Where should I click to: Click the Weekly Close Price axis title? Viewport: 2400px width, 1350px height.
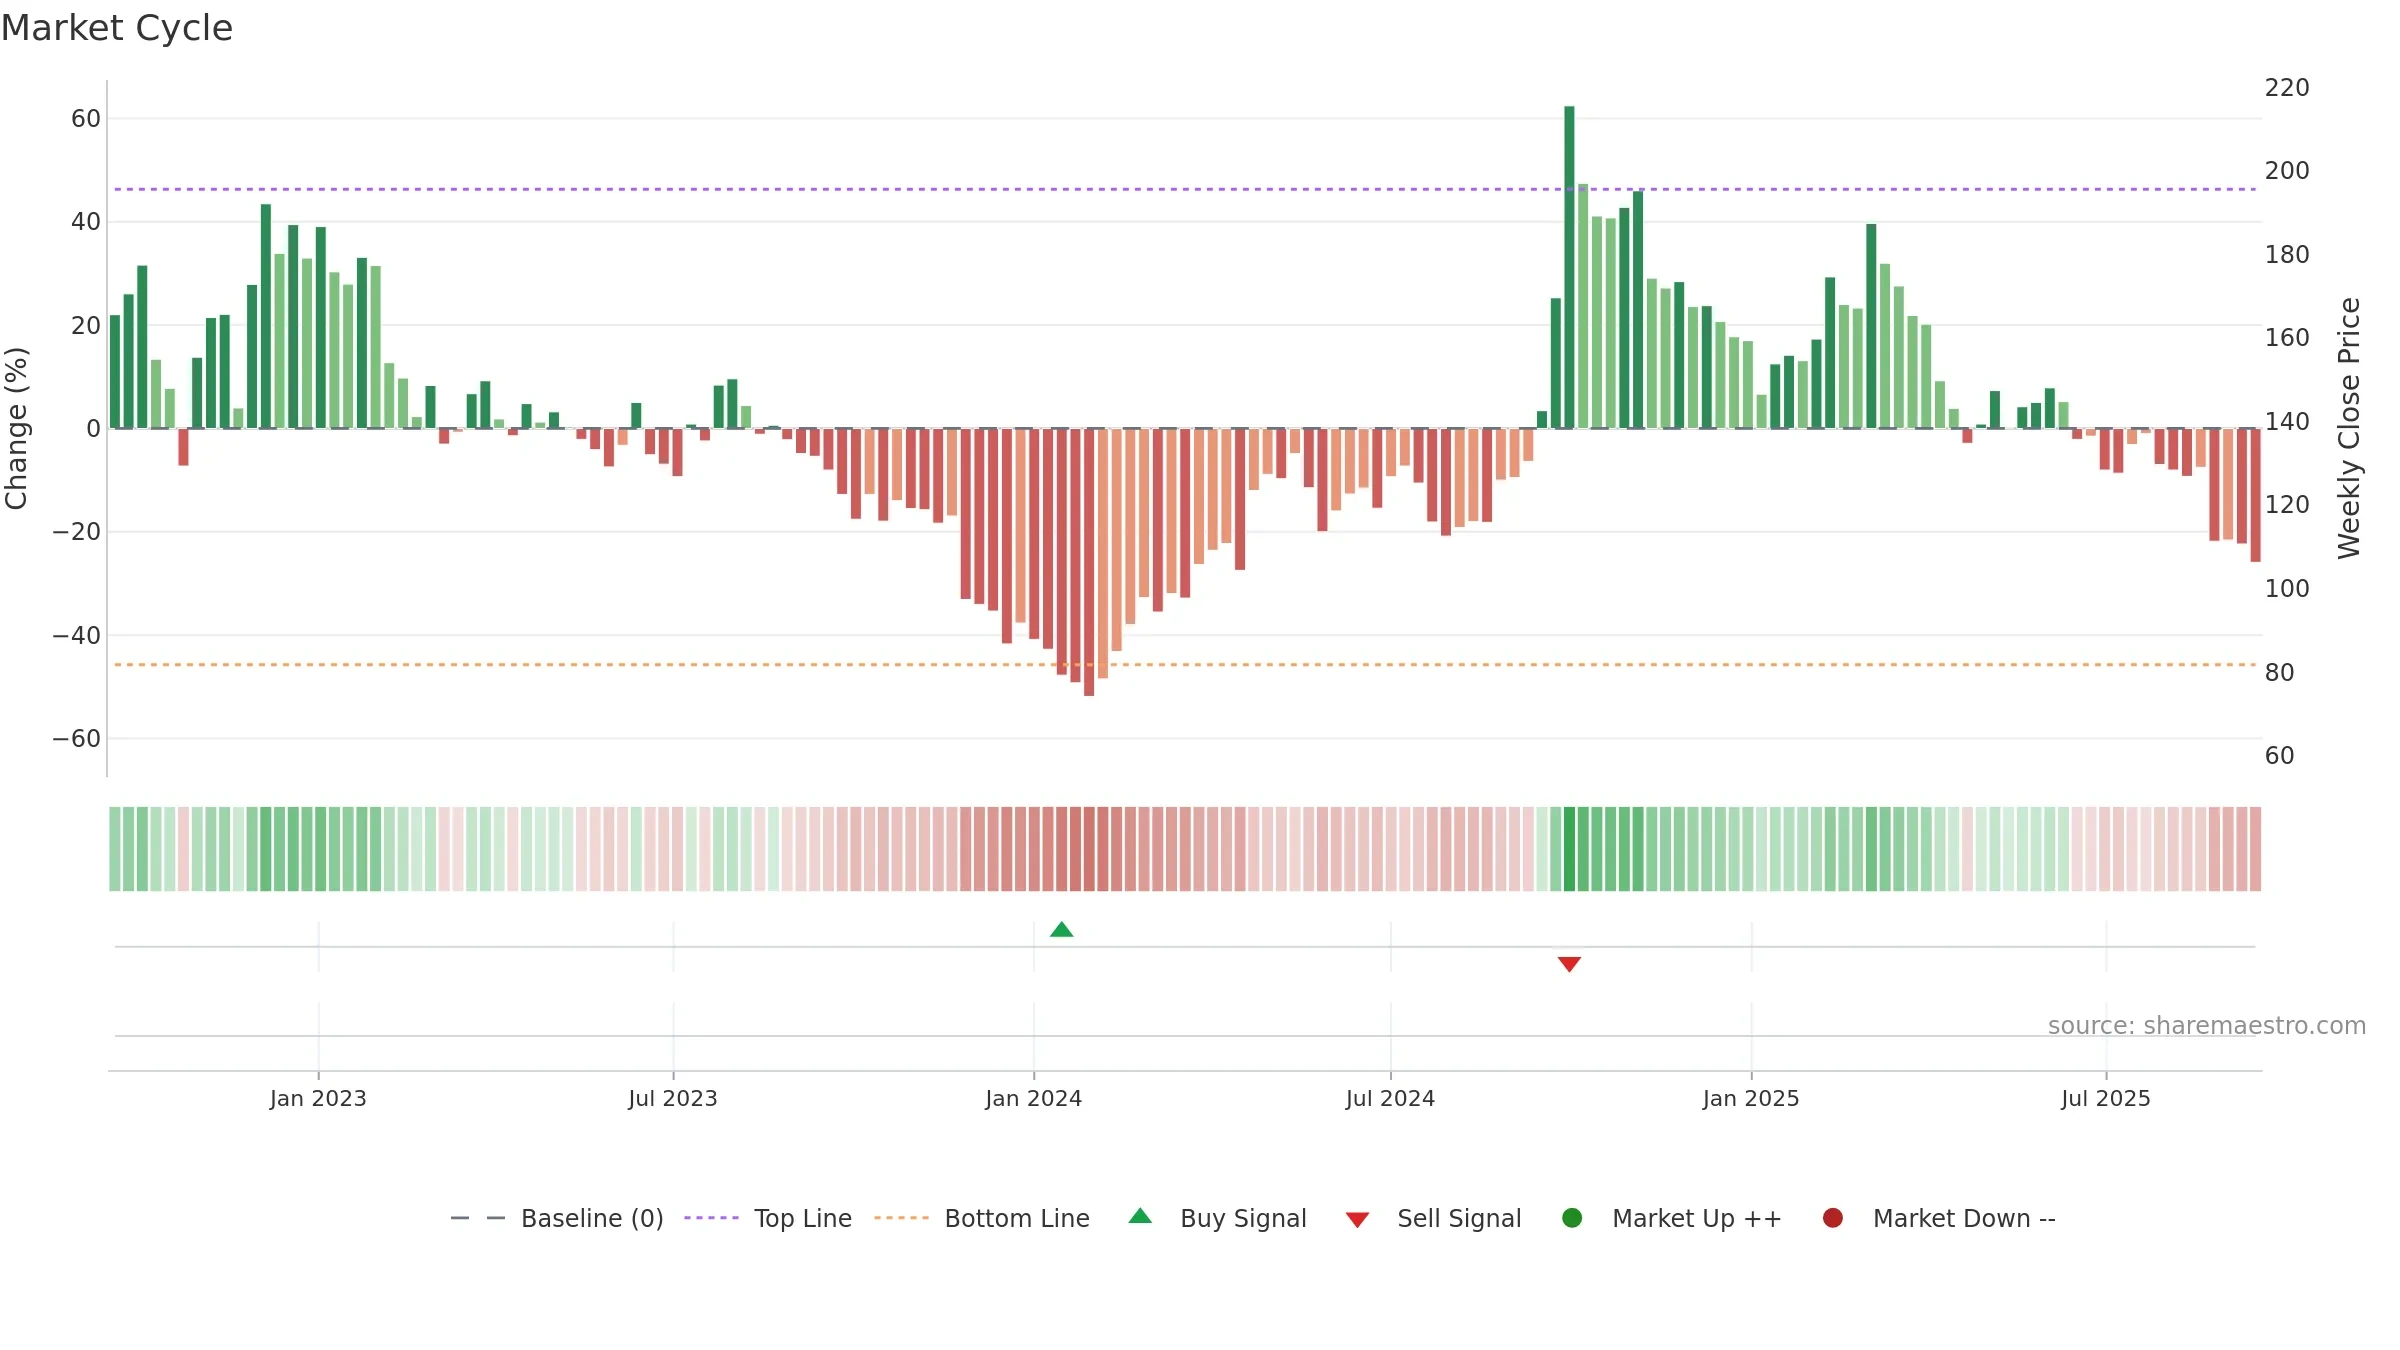pos(2349,428)
